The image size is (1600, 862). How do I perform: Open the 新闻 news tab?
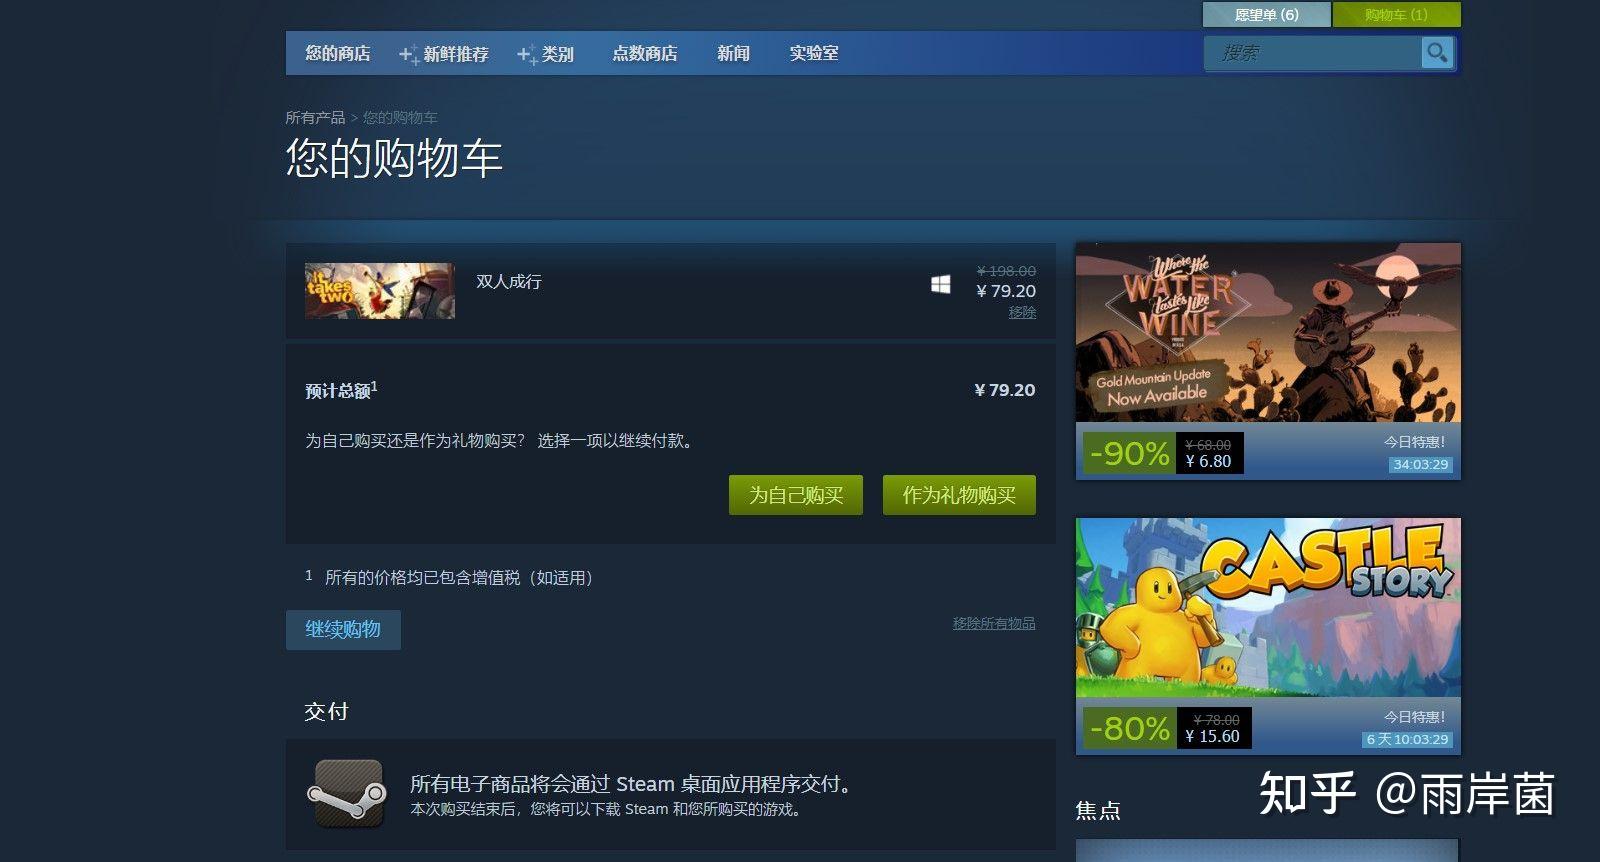(733, 53)
